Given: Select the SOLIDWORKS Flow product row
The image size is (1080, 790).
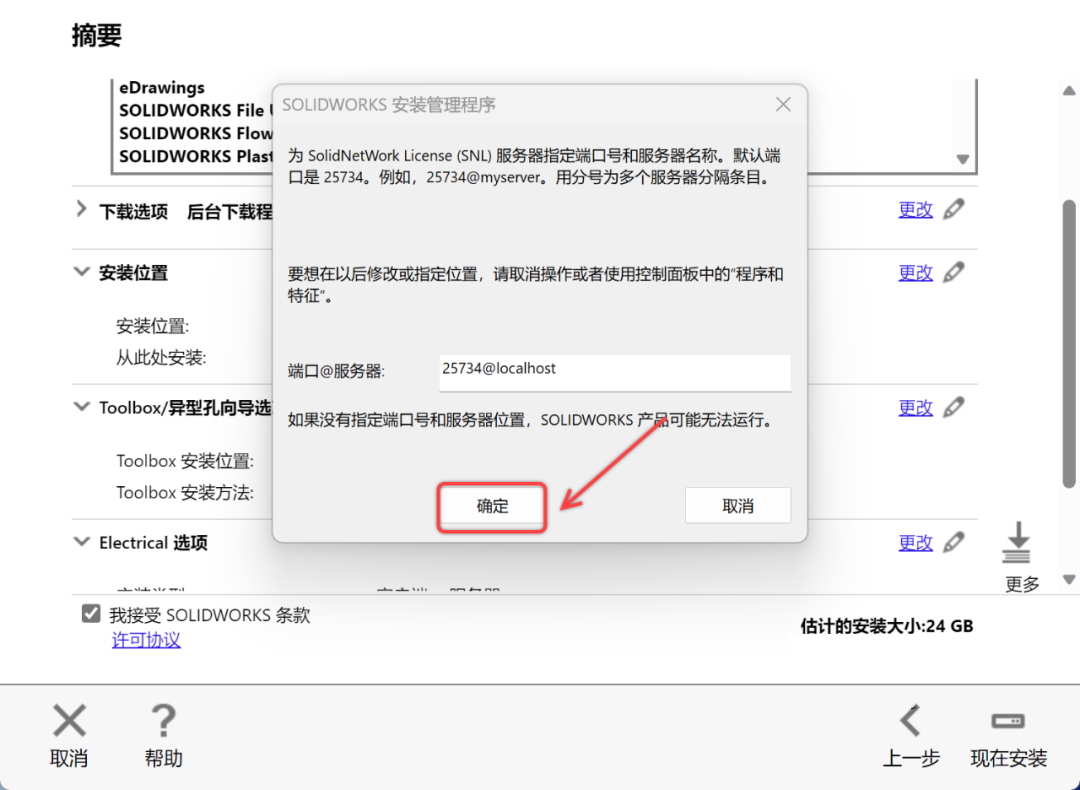Looking at the screenshot, I should point(196,134).
